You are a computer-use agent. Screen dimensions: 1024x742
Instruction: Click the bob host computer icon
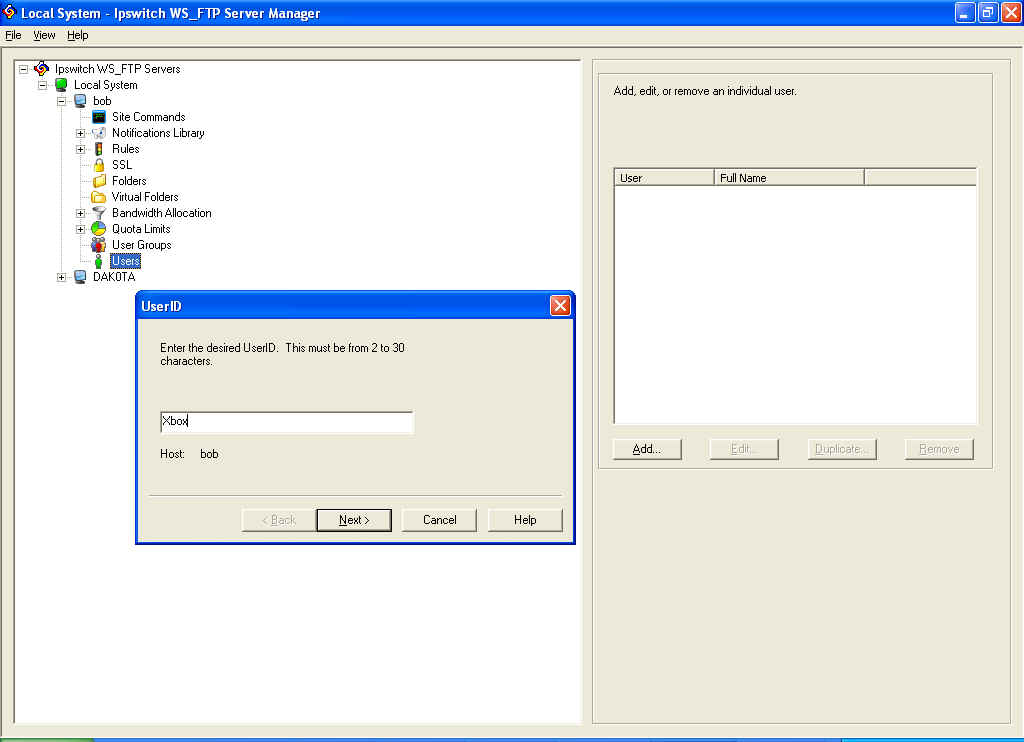click(80, 101)
